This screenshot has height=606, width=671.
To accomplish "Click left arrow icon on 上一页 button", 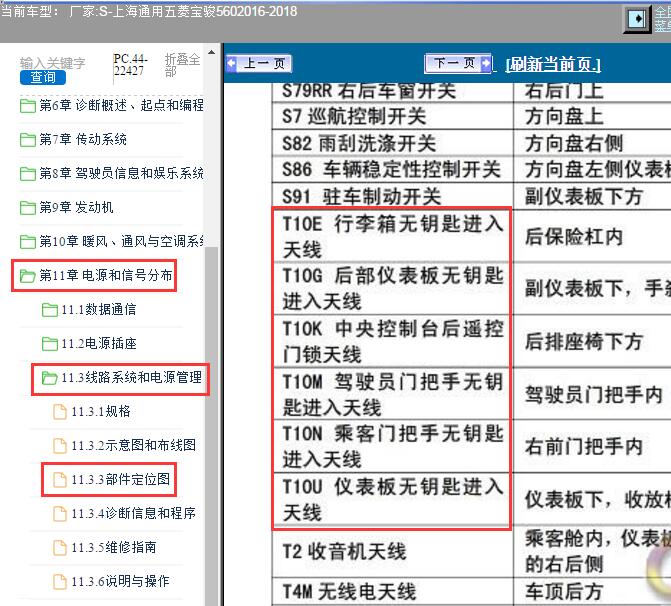I will tap(232, 64).
